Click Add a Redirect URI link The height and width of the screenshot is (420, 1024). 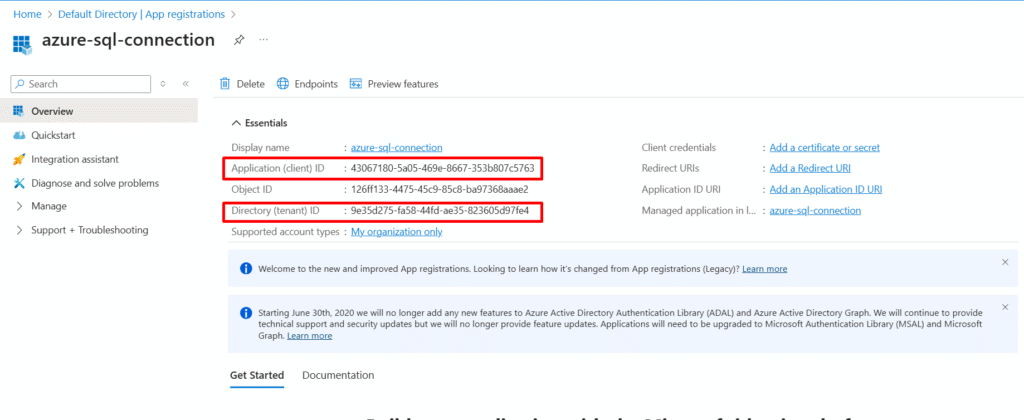pyautogui.click(x=810, y=169)
